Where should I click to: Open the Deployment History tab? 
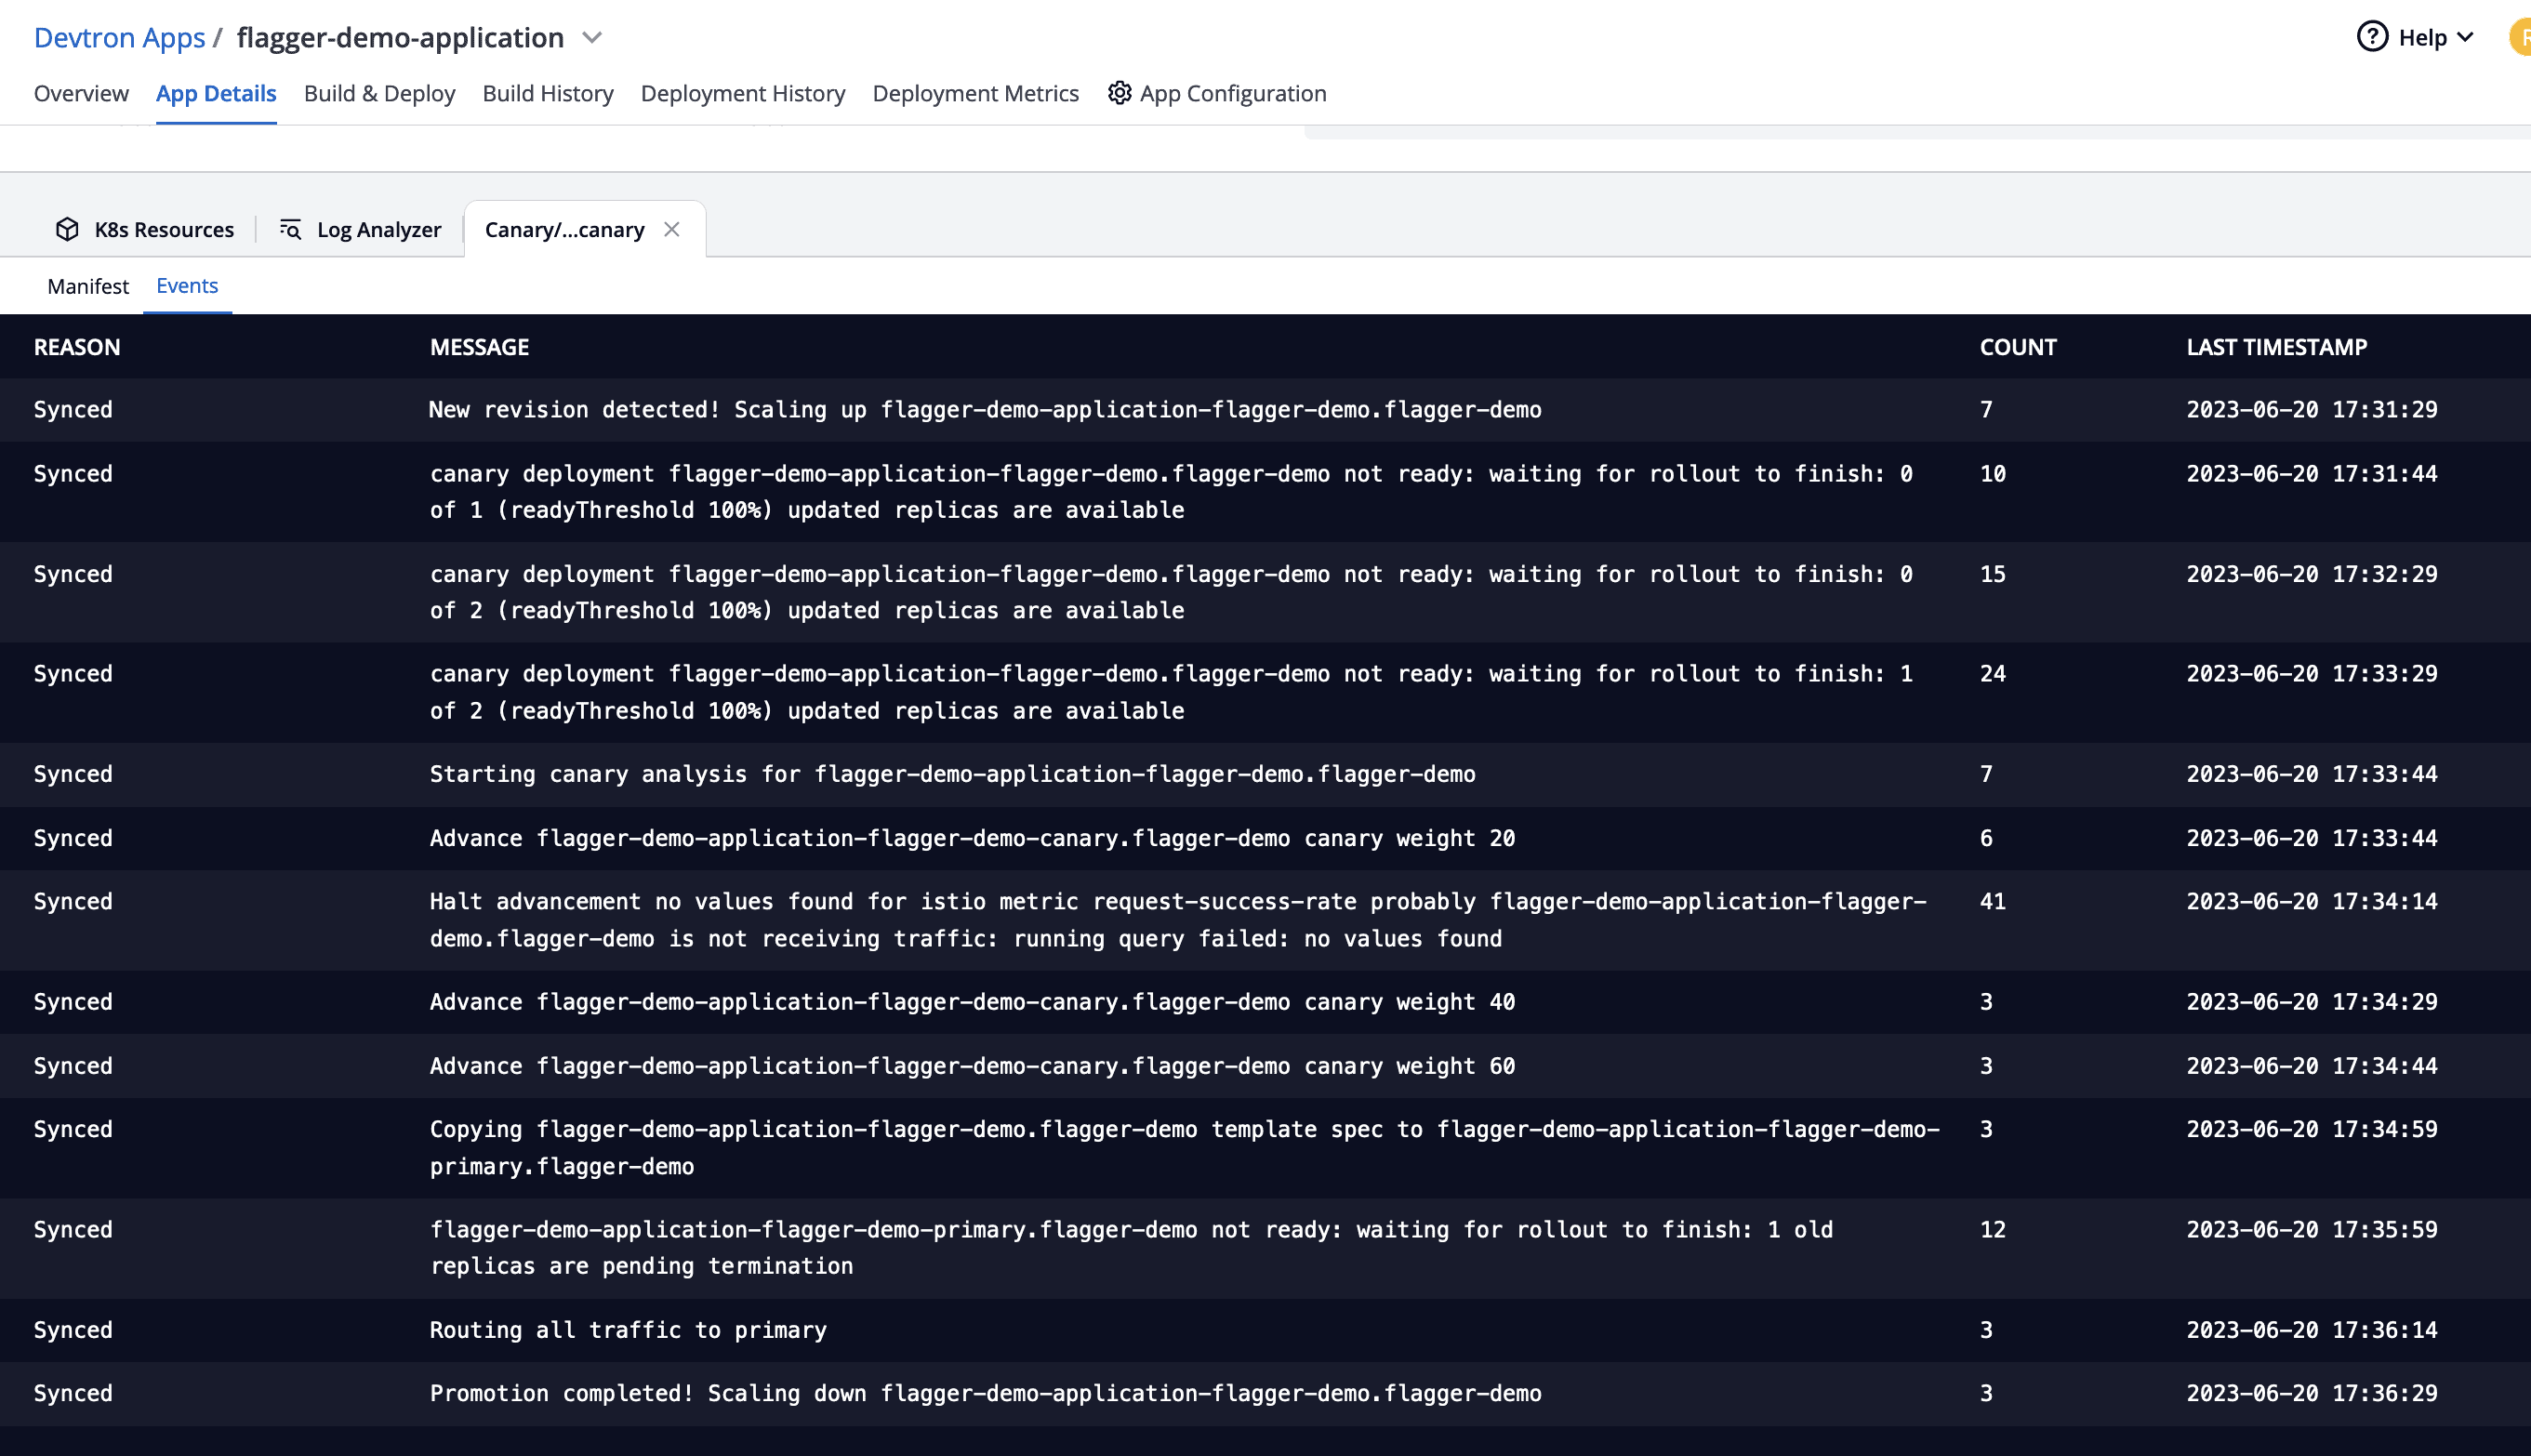pyautogui.click(x=743, y=93)
